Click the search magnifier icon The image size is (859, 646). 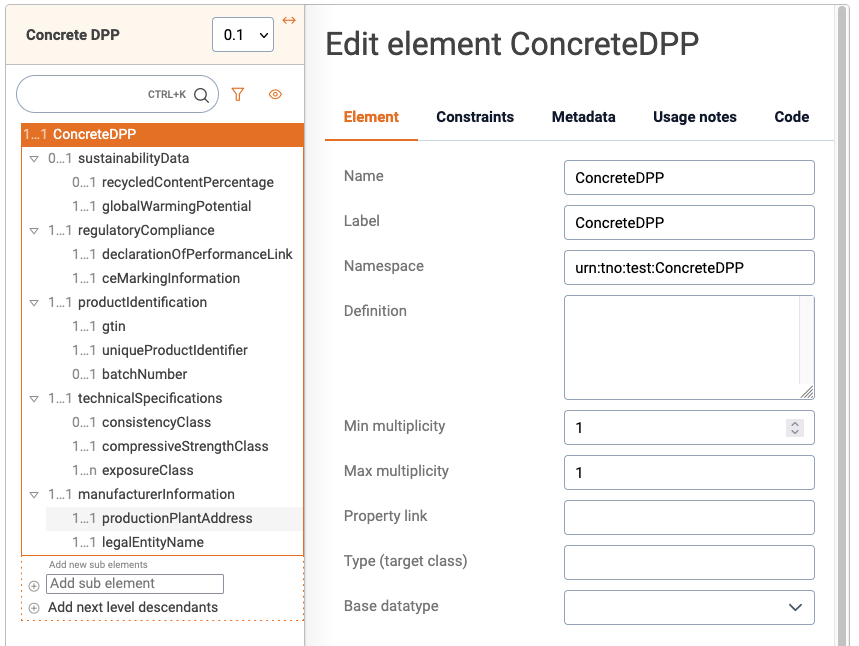point(201,95)
